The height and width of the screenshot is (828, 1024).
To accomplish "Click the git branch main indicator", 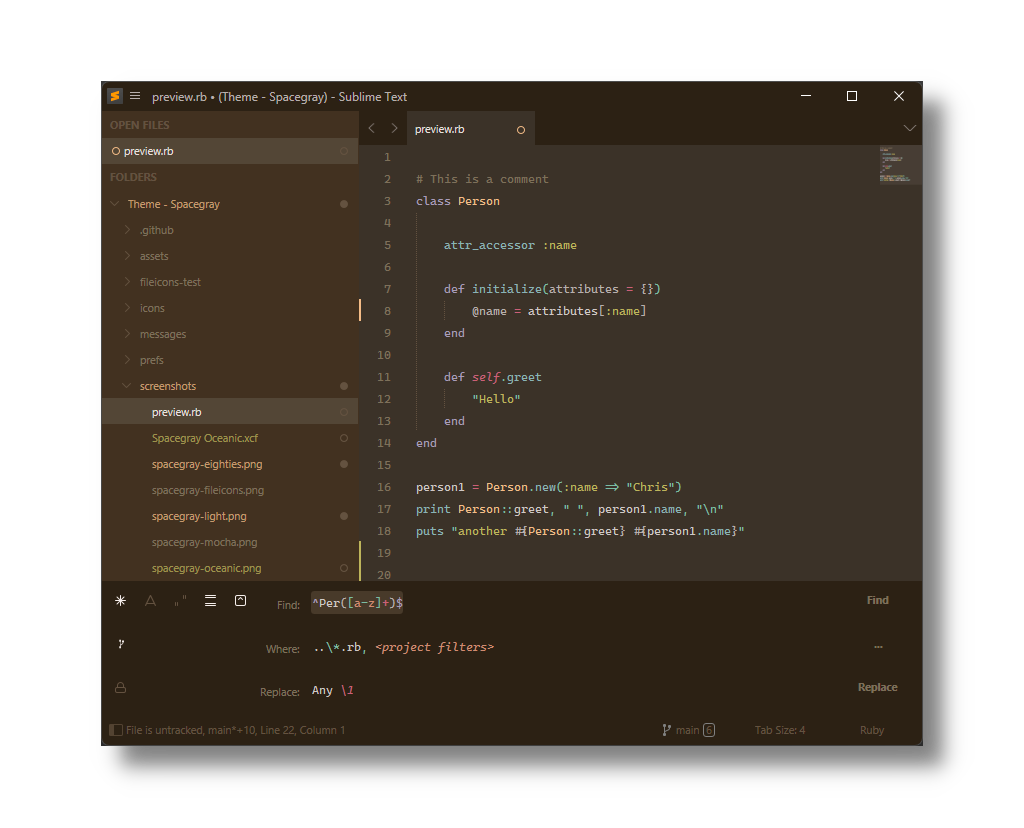I will [688, 730].
